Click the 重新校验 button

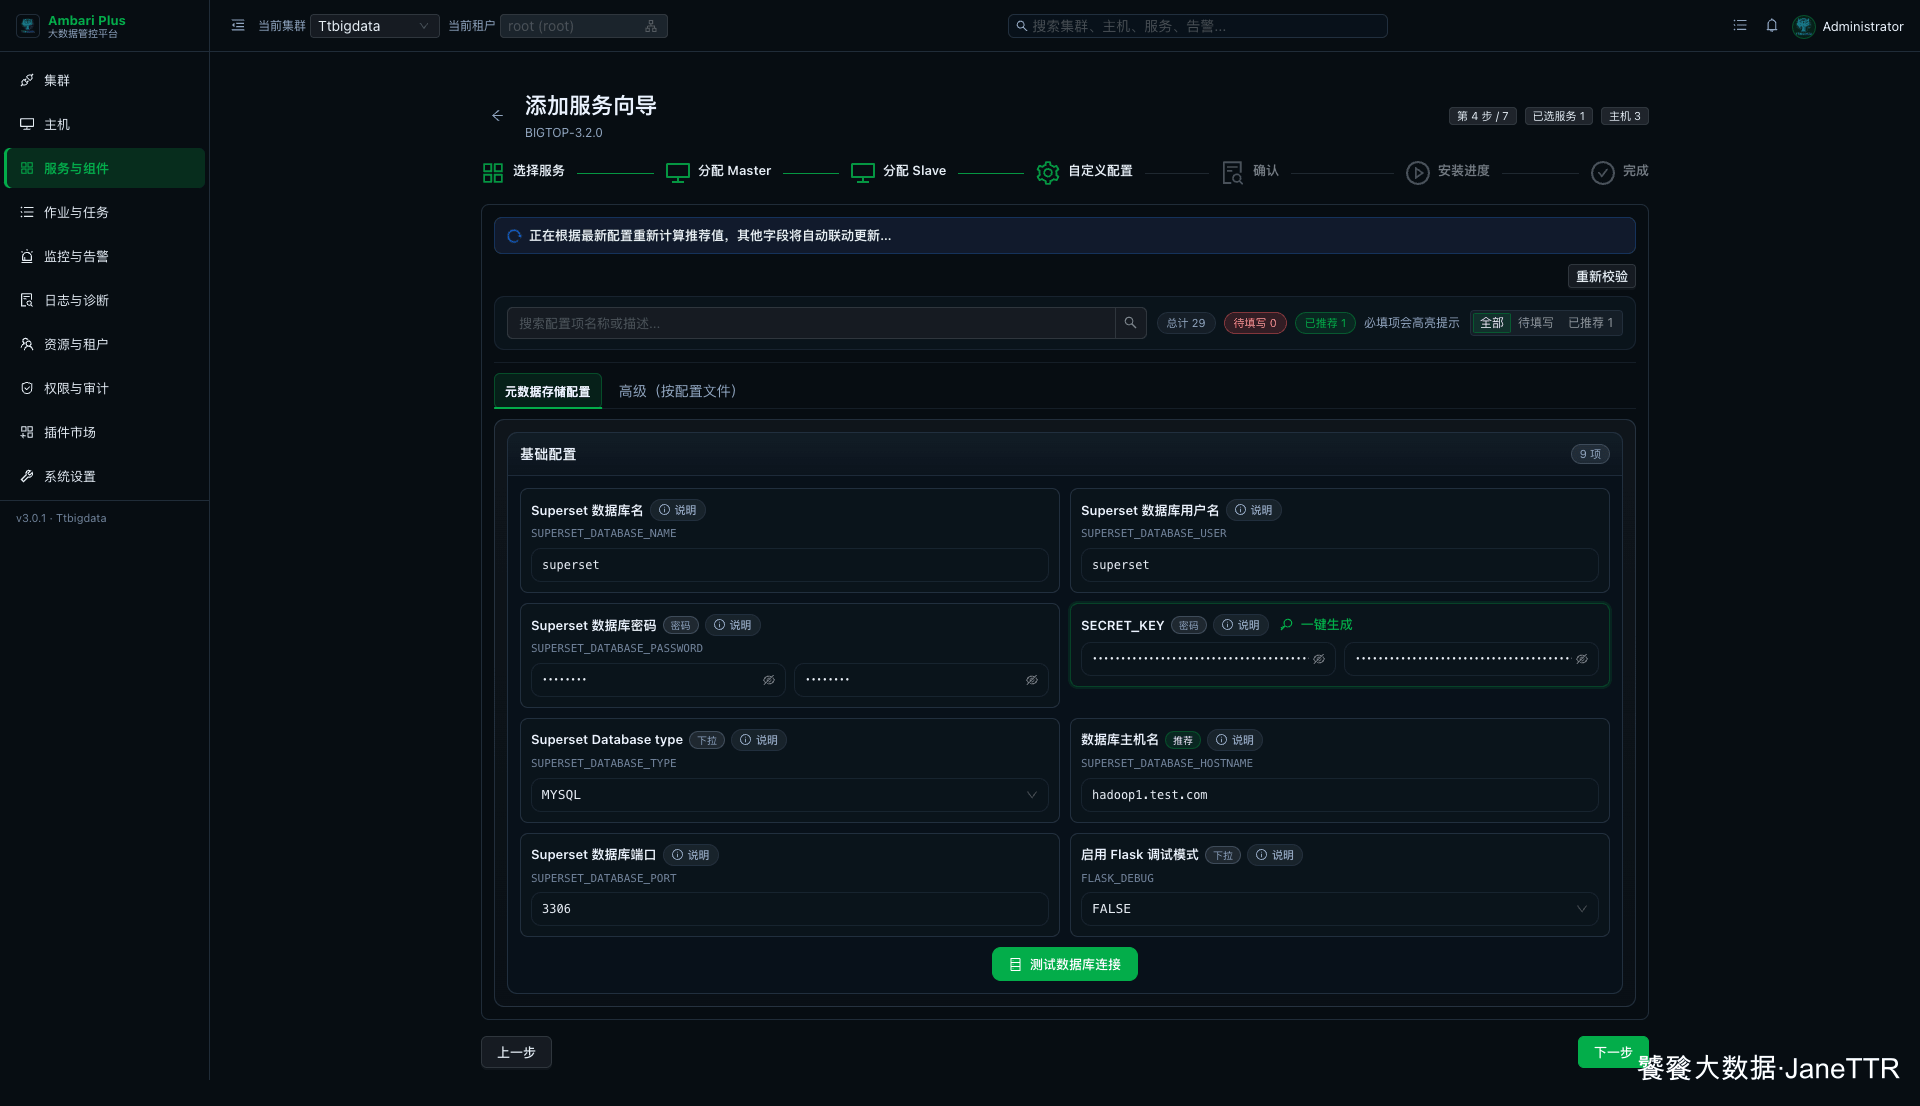[1602, 276]
